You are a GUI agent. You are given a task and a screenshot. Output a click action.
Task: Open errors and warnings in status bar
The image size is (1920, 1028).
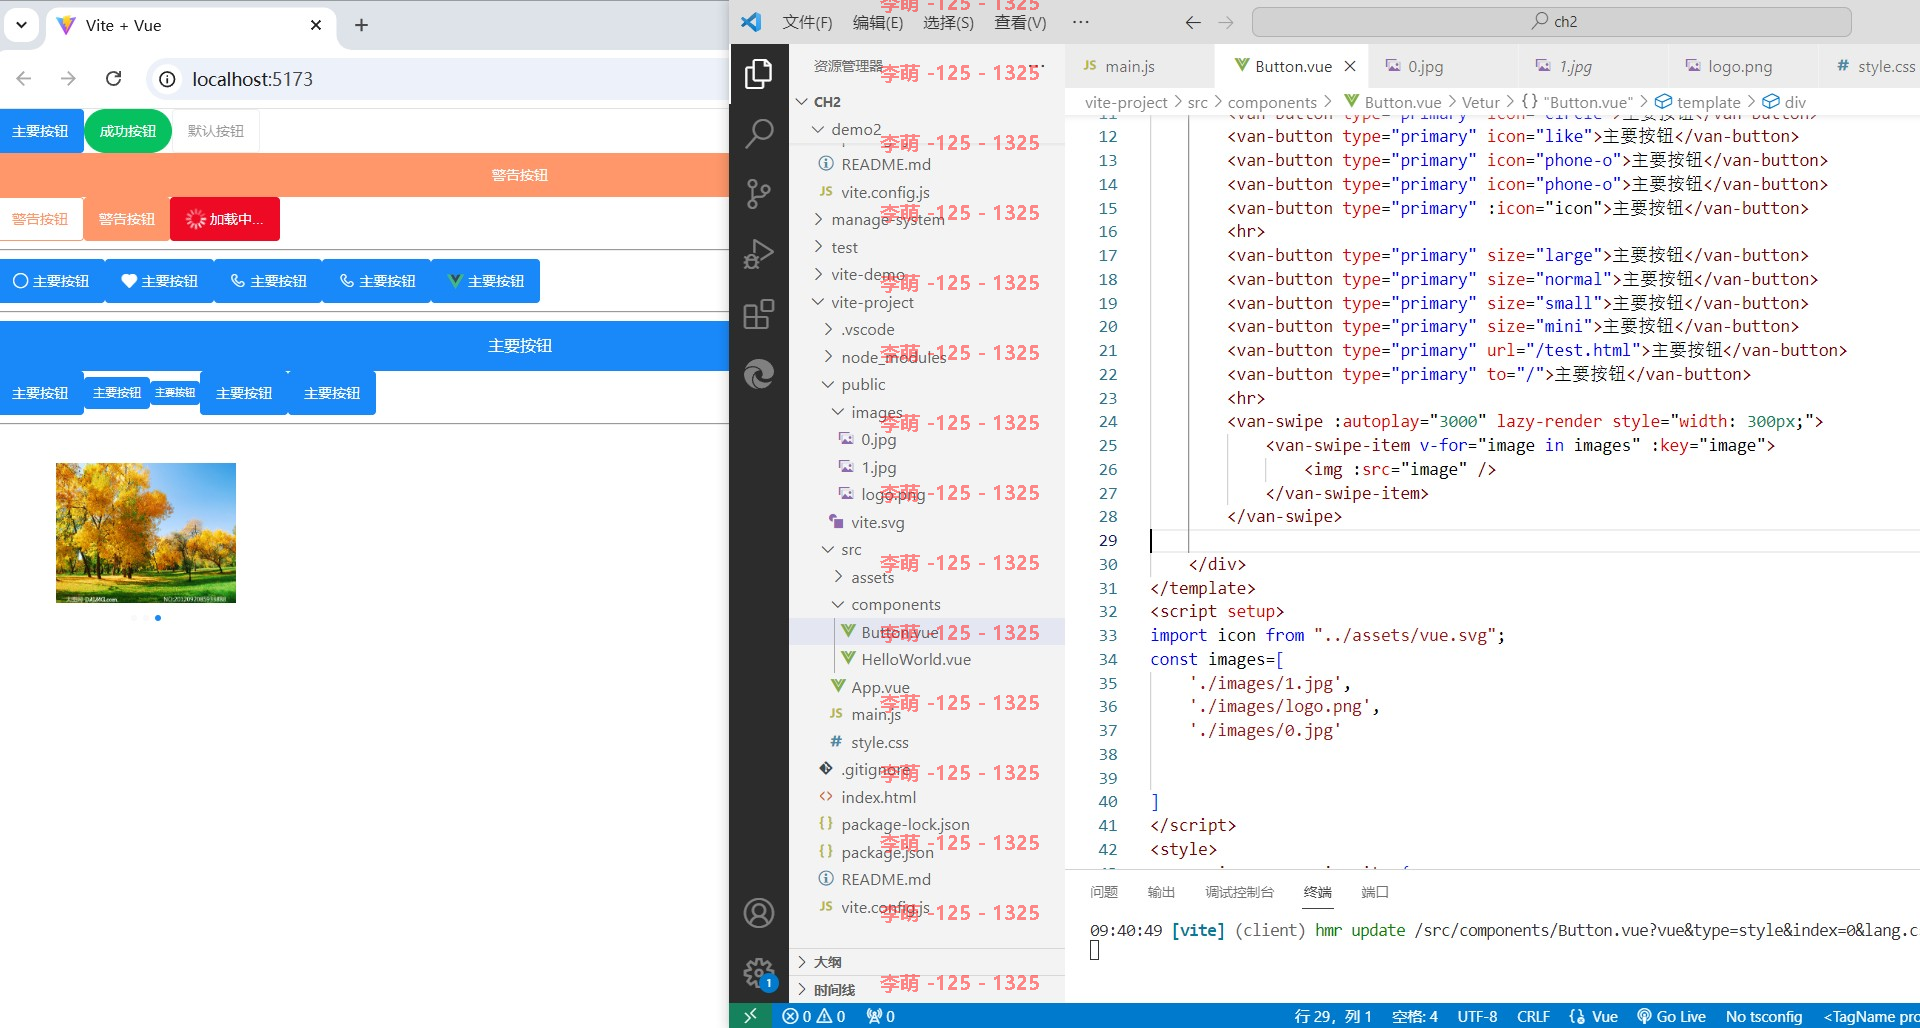pos(814,1016)
